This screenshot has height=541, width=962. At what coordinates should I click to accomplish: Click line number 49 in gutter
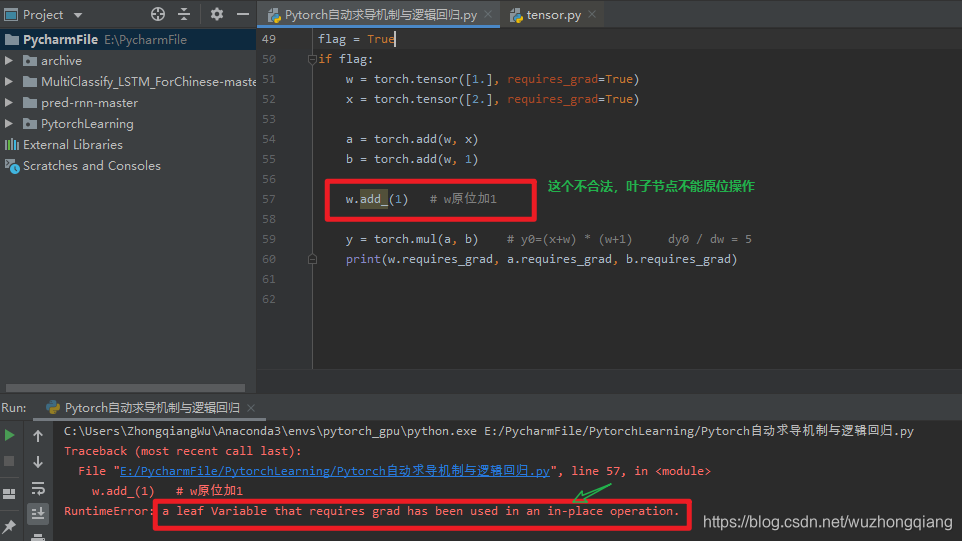(x=269, y=39)
